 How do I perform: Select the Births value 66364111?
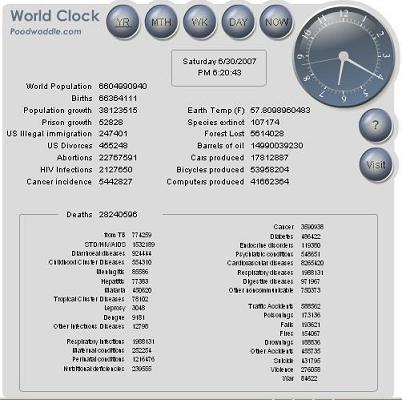click(x=118, y=98)
